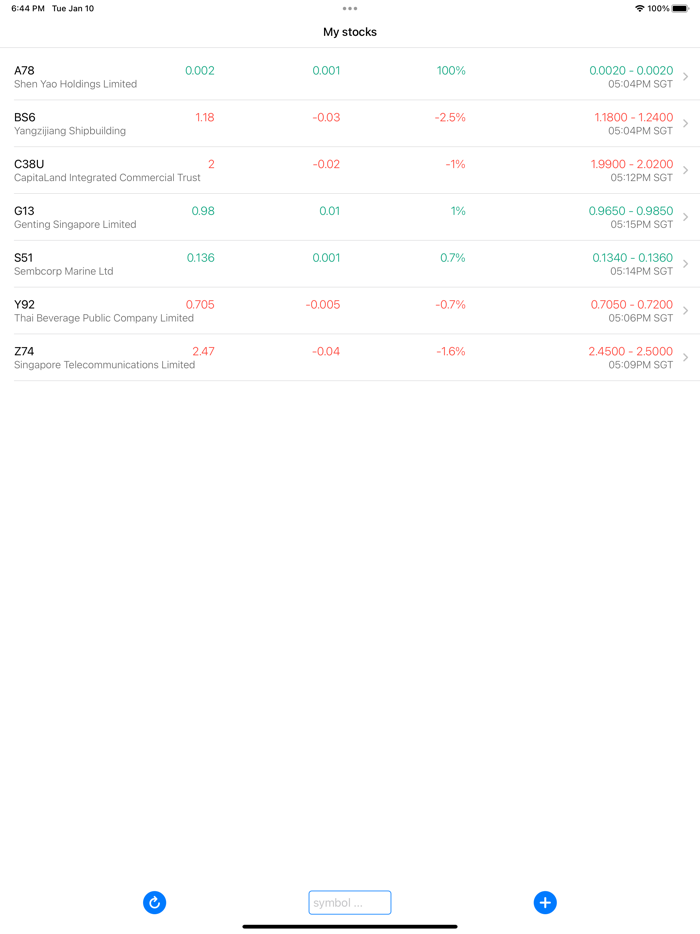Tap the multitasking dots at top center
Image resolution: width=700 pixels, height=934 pixels.
[349, 8]
